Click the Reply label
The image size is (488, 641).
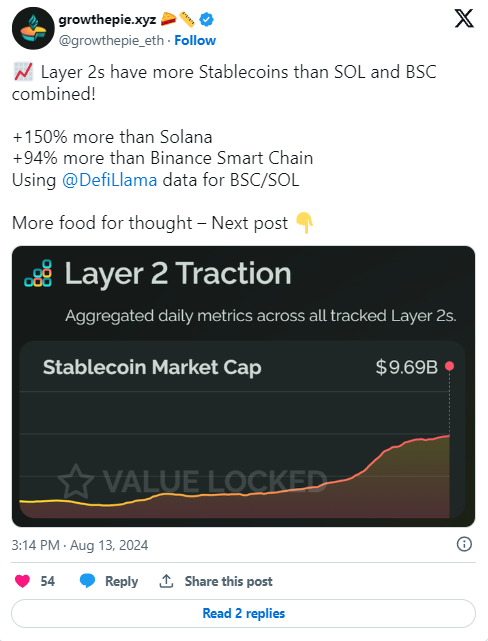121,581
